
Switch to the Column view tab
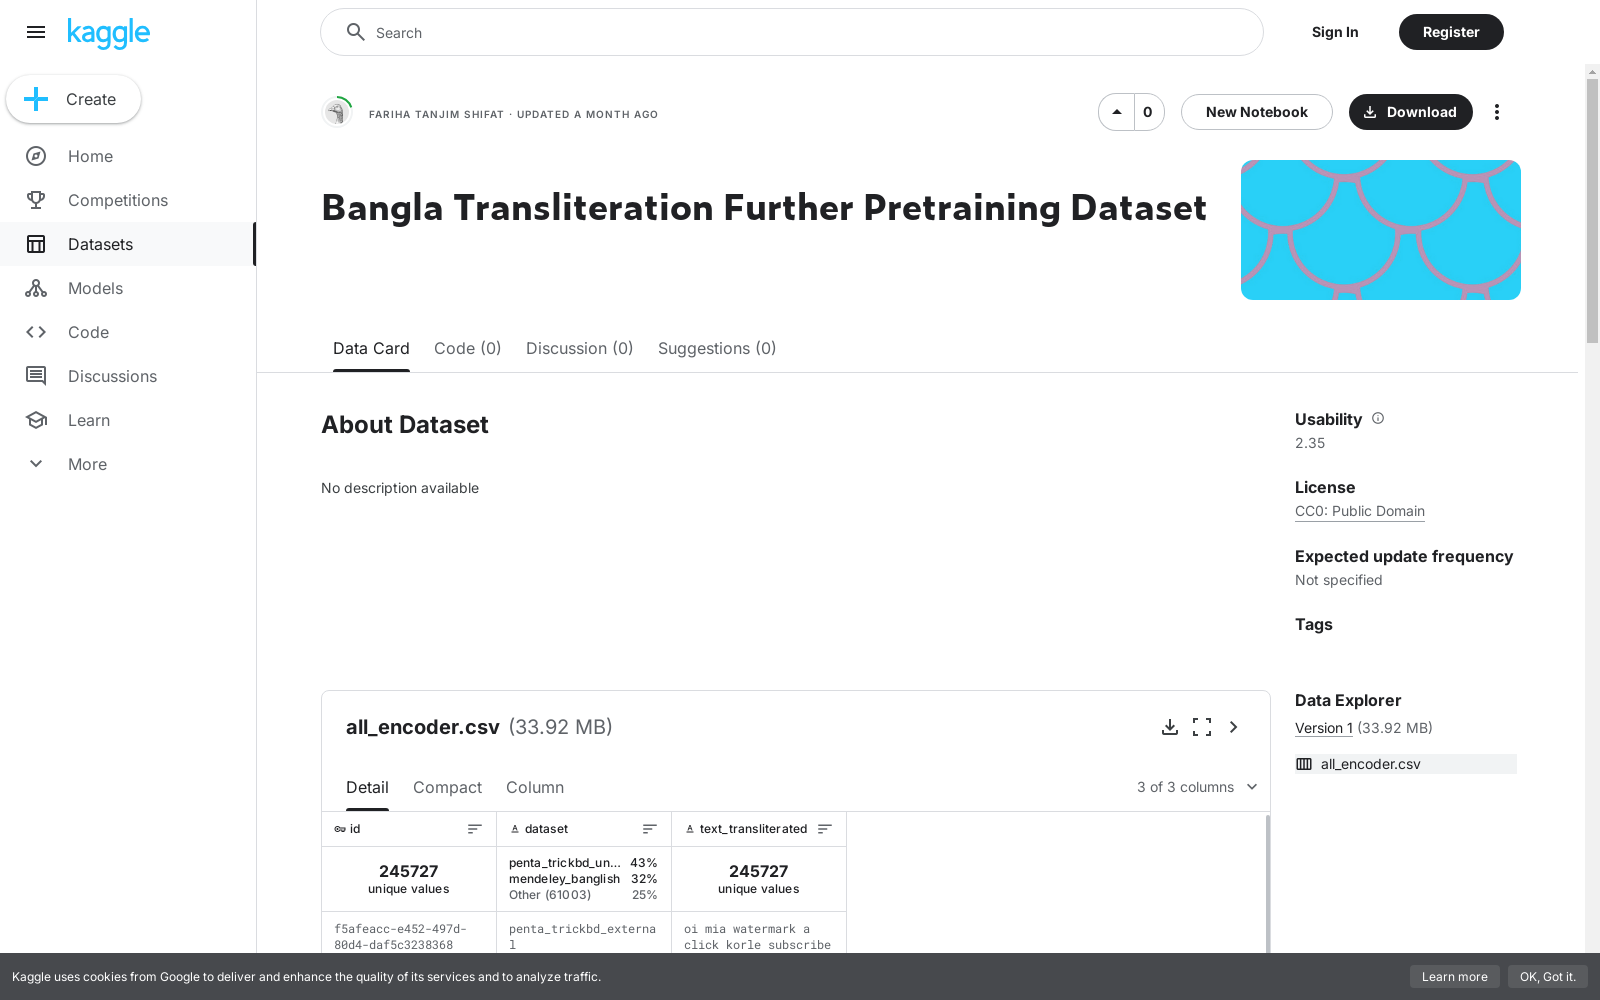click(535, 787)
